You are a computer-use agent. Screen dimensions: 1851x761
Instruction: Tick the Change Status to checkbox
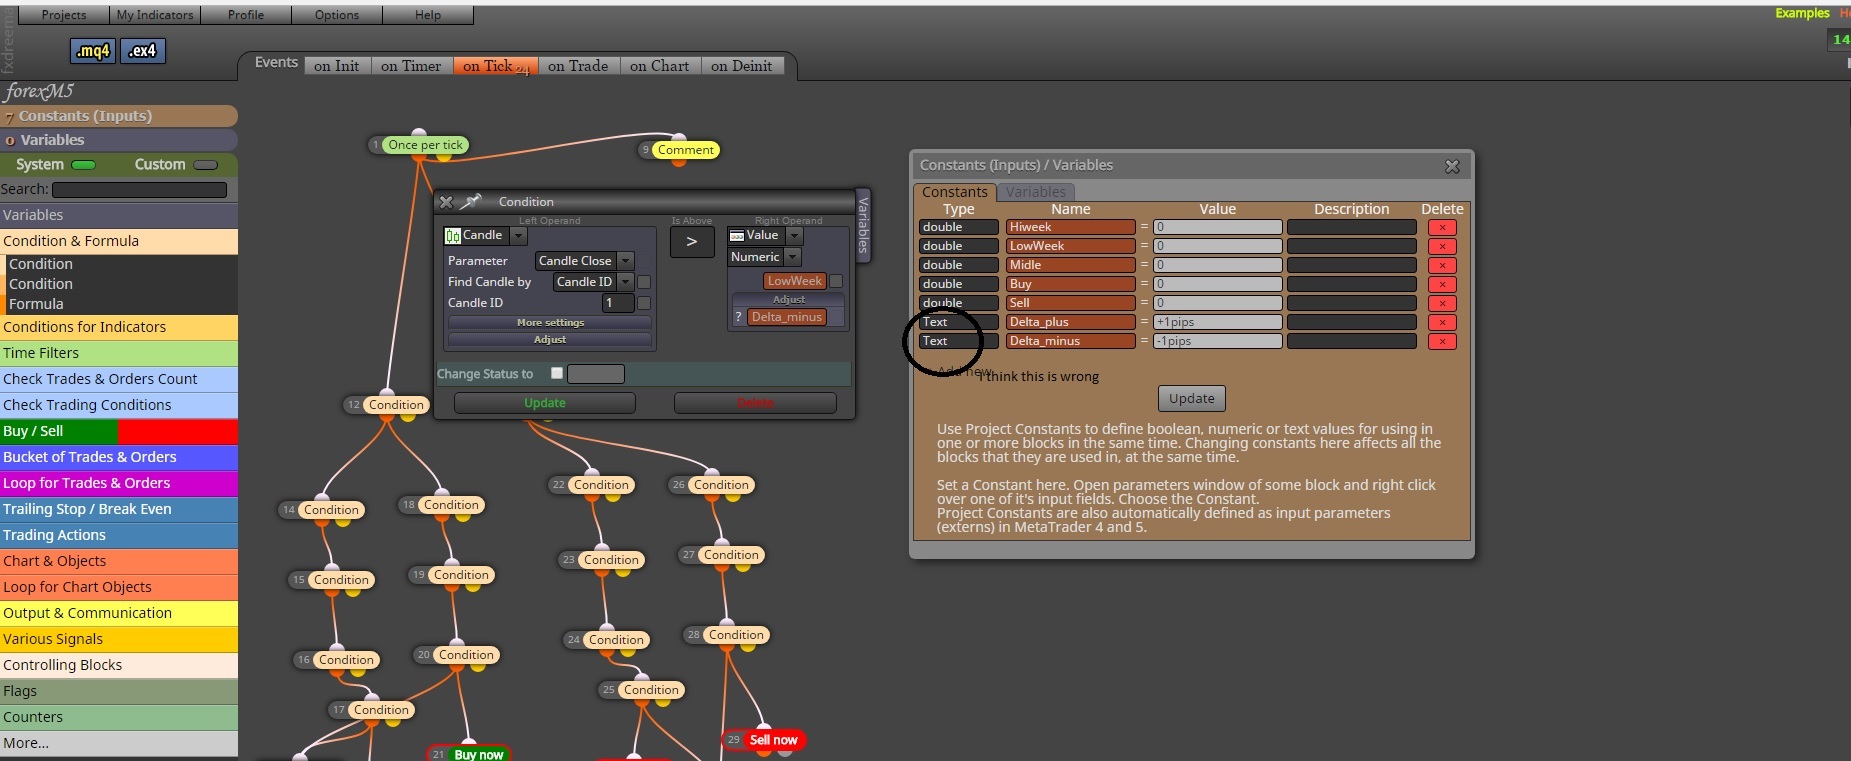pos(557,373)
